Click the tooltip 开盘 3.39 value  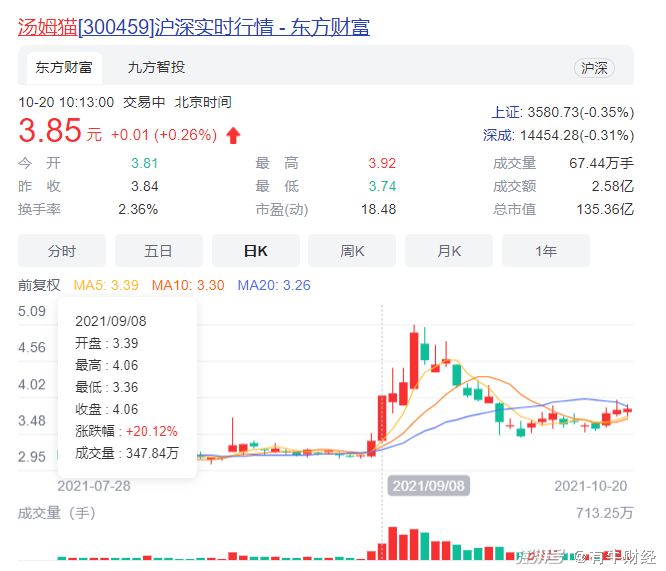(x=125, y=343)
